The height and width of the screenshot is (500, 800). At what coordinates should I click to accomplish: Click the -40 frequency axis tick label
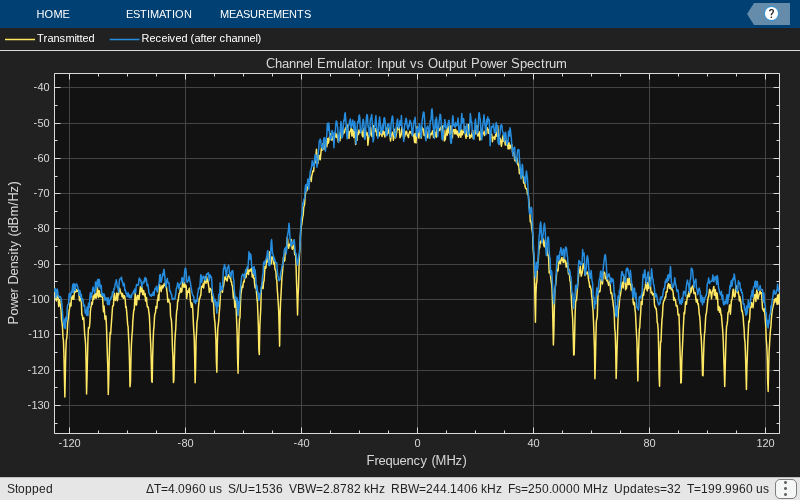point(301,443)
